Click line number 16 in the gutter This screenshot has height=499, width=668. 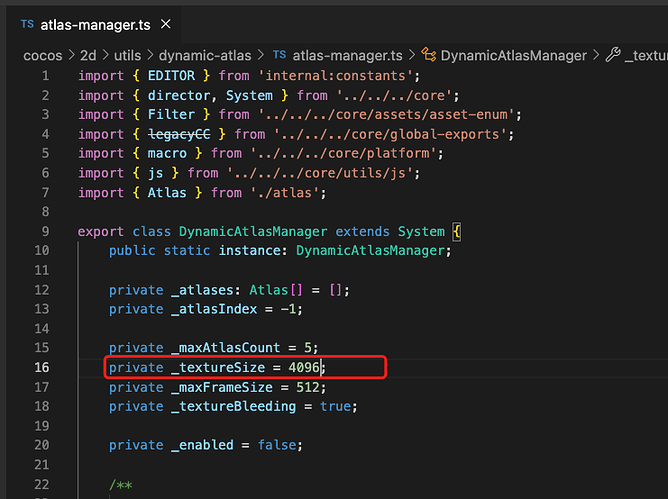(x=41, y=367)
